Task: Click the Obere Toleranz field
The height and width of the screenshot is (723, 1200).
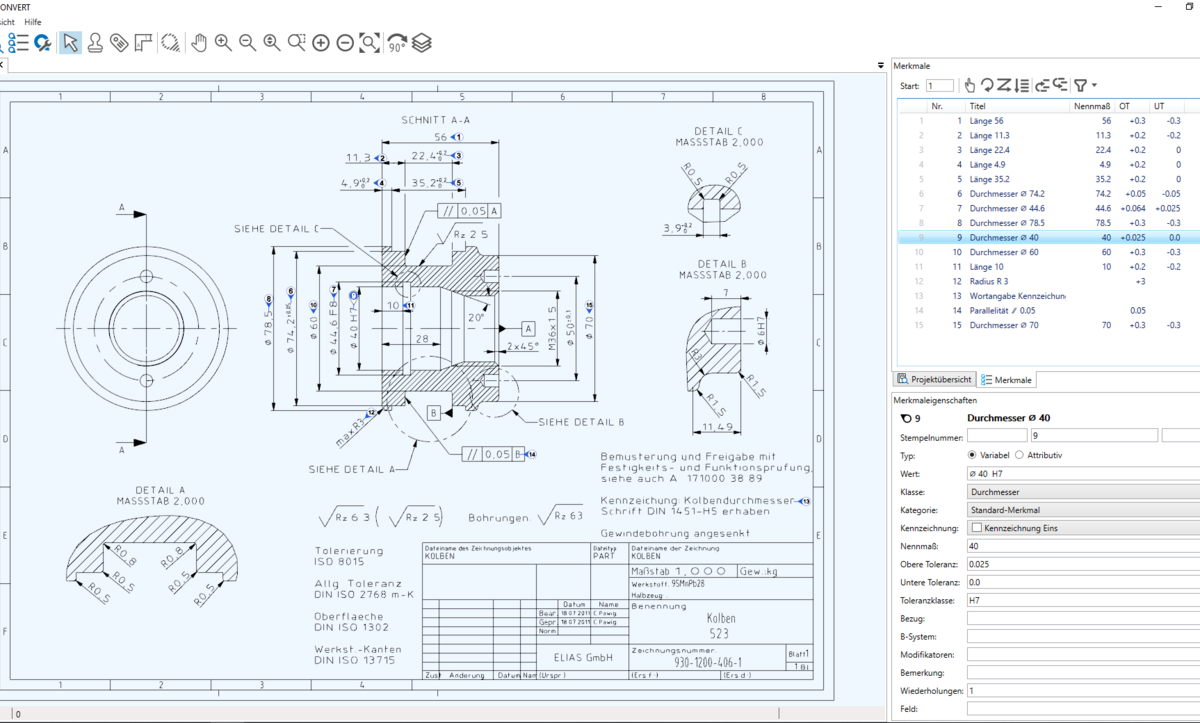Action: [1083, 565]
